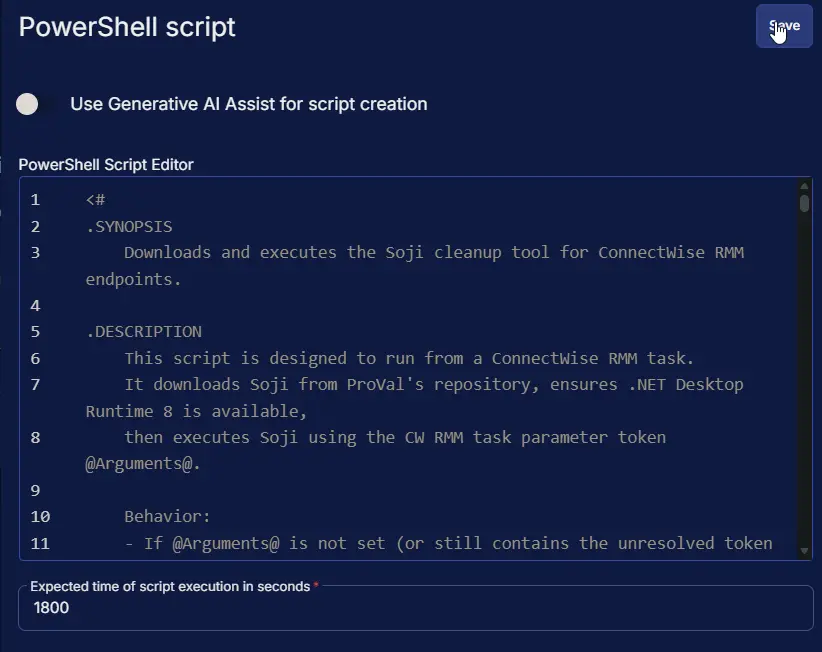This screenshot has height=652, width=822.
Task: Click the Save button
Action: pyautogui.click(x=784, y=26)
